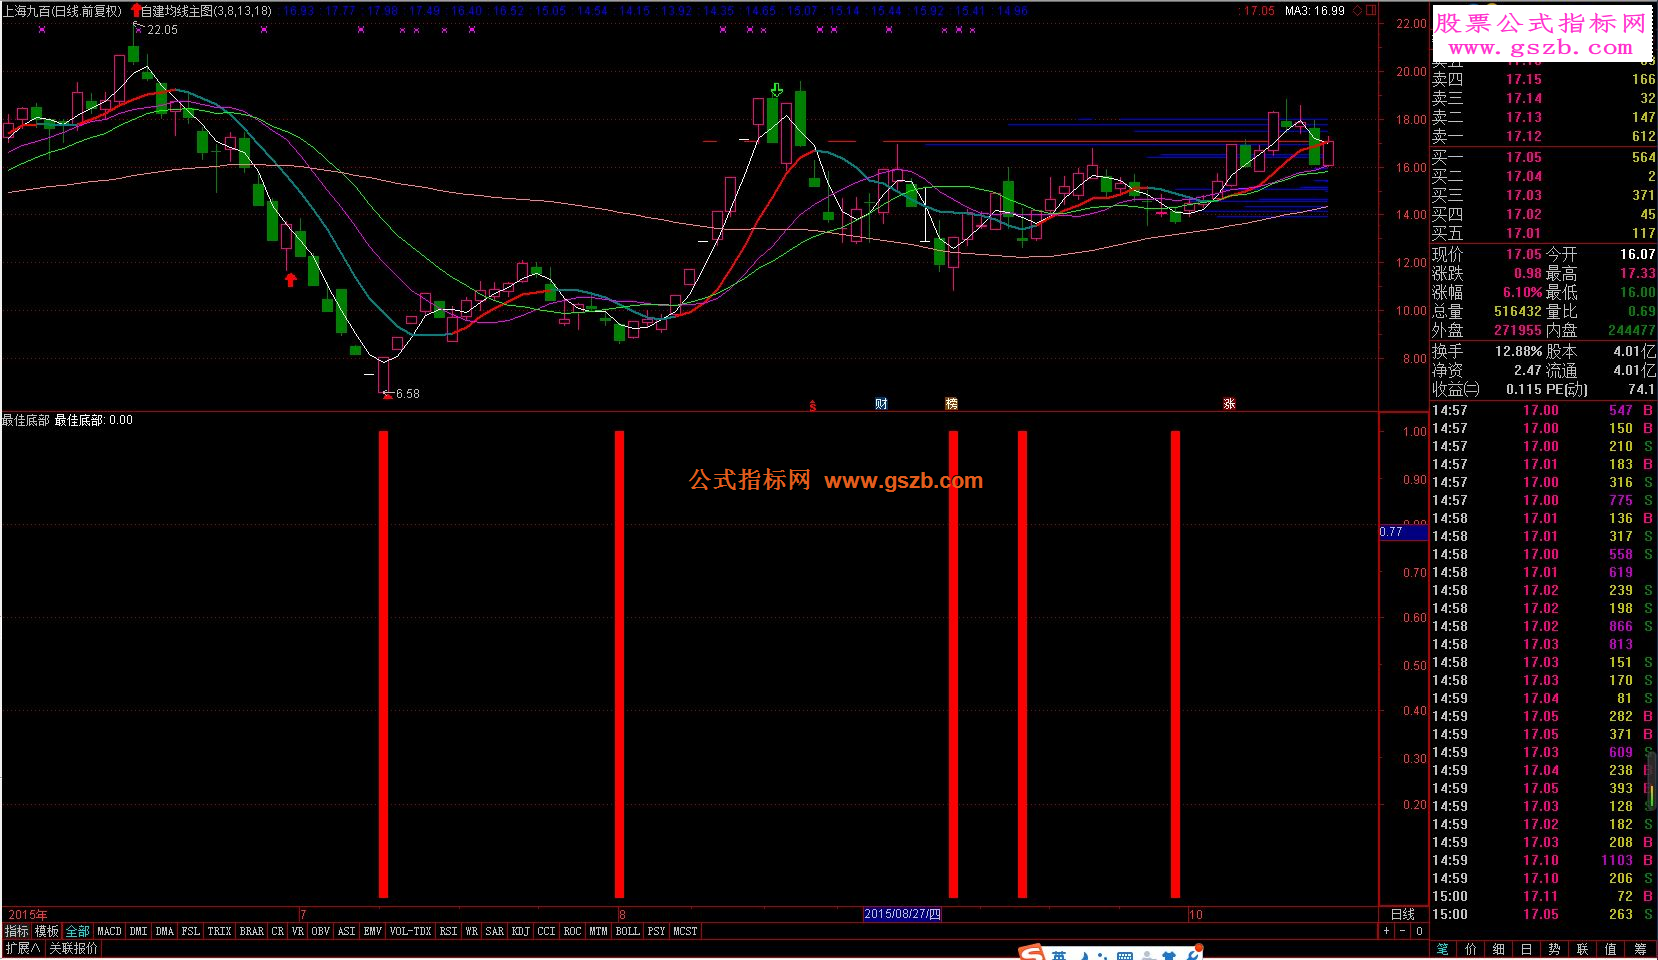Switch to SAR indicator
1658x960 pixels.
click(x=494, y=931)
